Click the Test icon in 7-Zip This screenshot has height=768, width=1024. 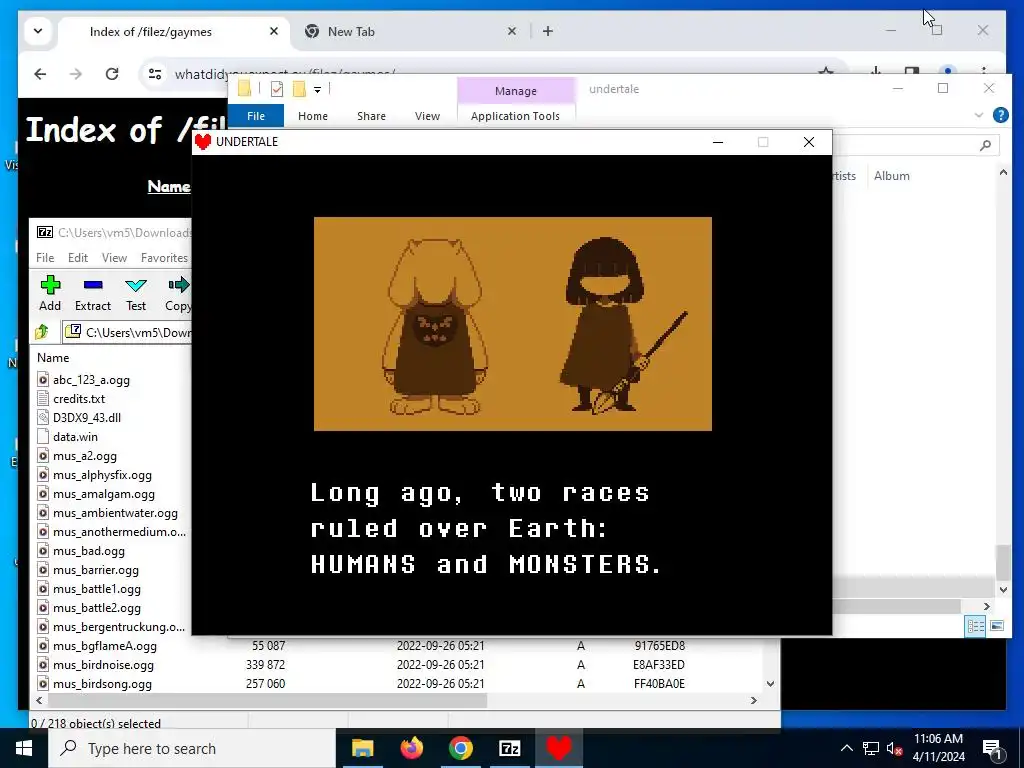coord(136,285)
